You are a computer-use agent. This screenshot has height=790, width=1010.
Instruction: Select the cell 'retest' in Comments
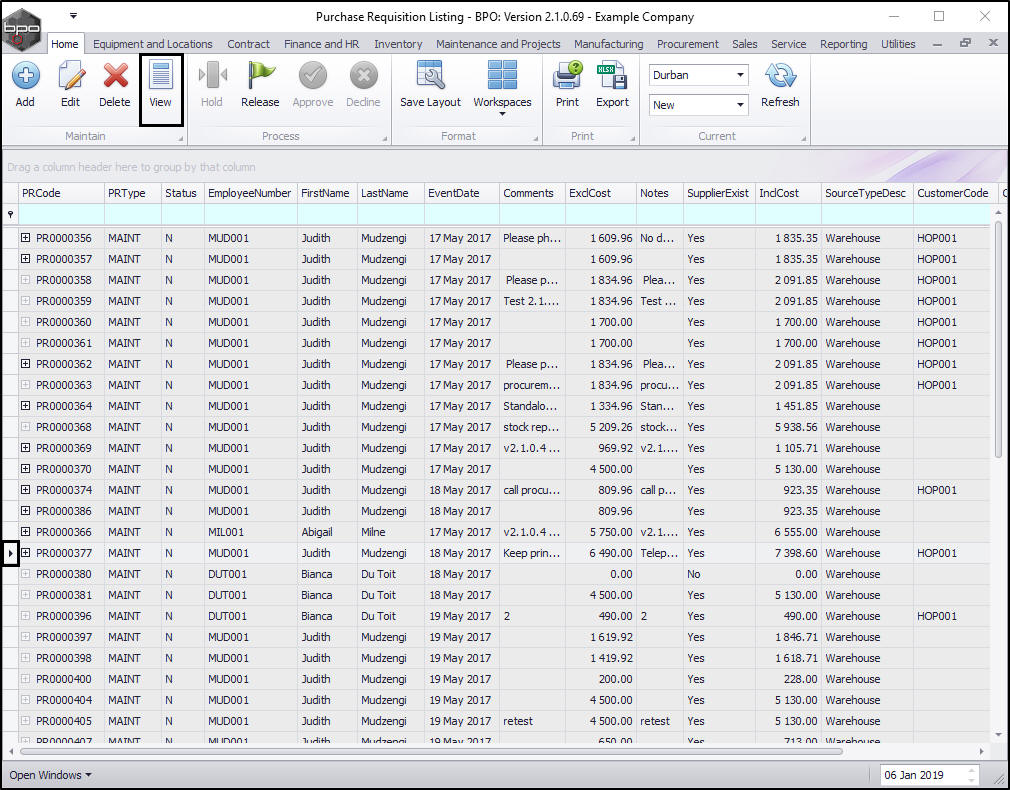pyautogui.click(x=531, y=721)
